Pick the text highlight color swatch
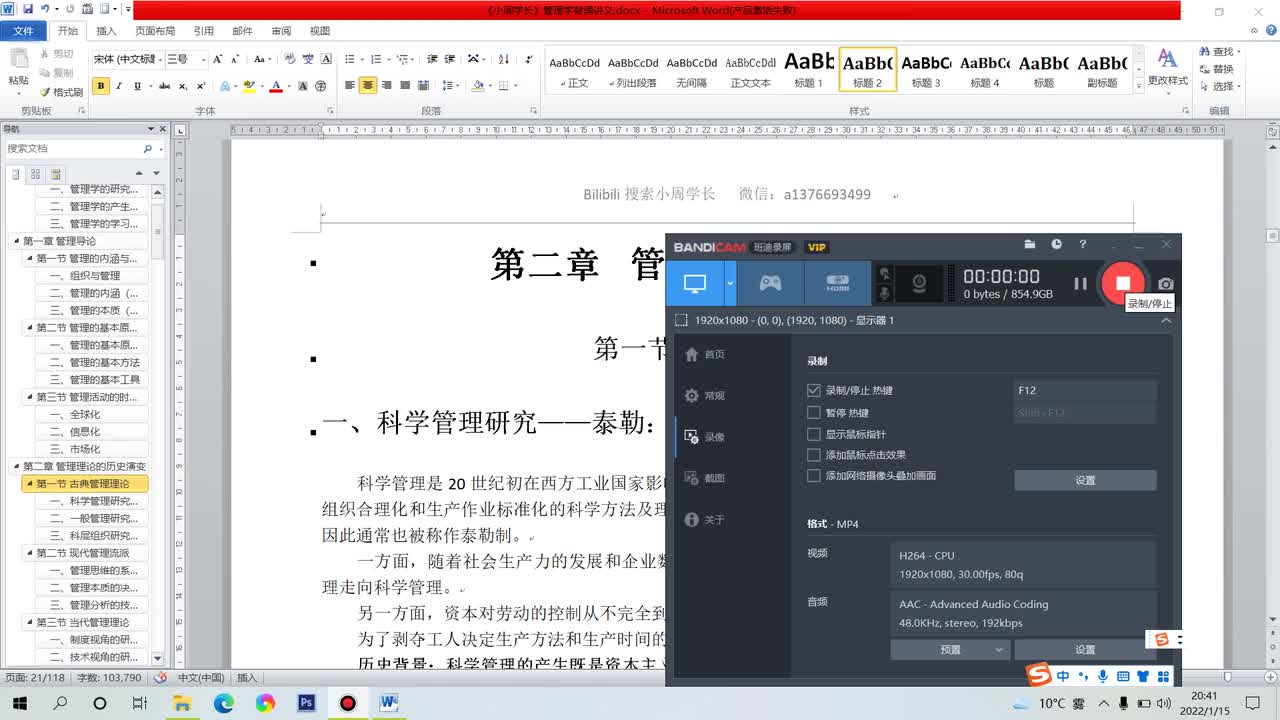This screenshot has width=1280, height=720. coord(249,86)
